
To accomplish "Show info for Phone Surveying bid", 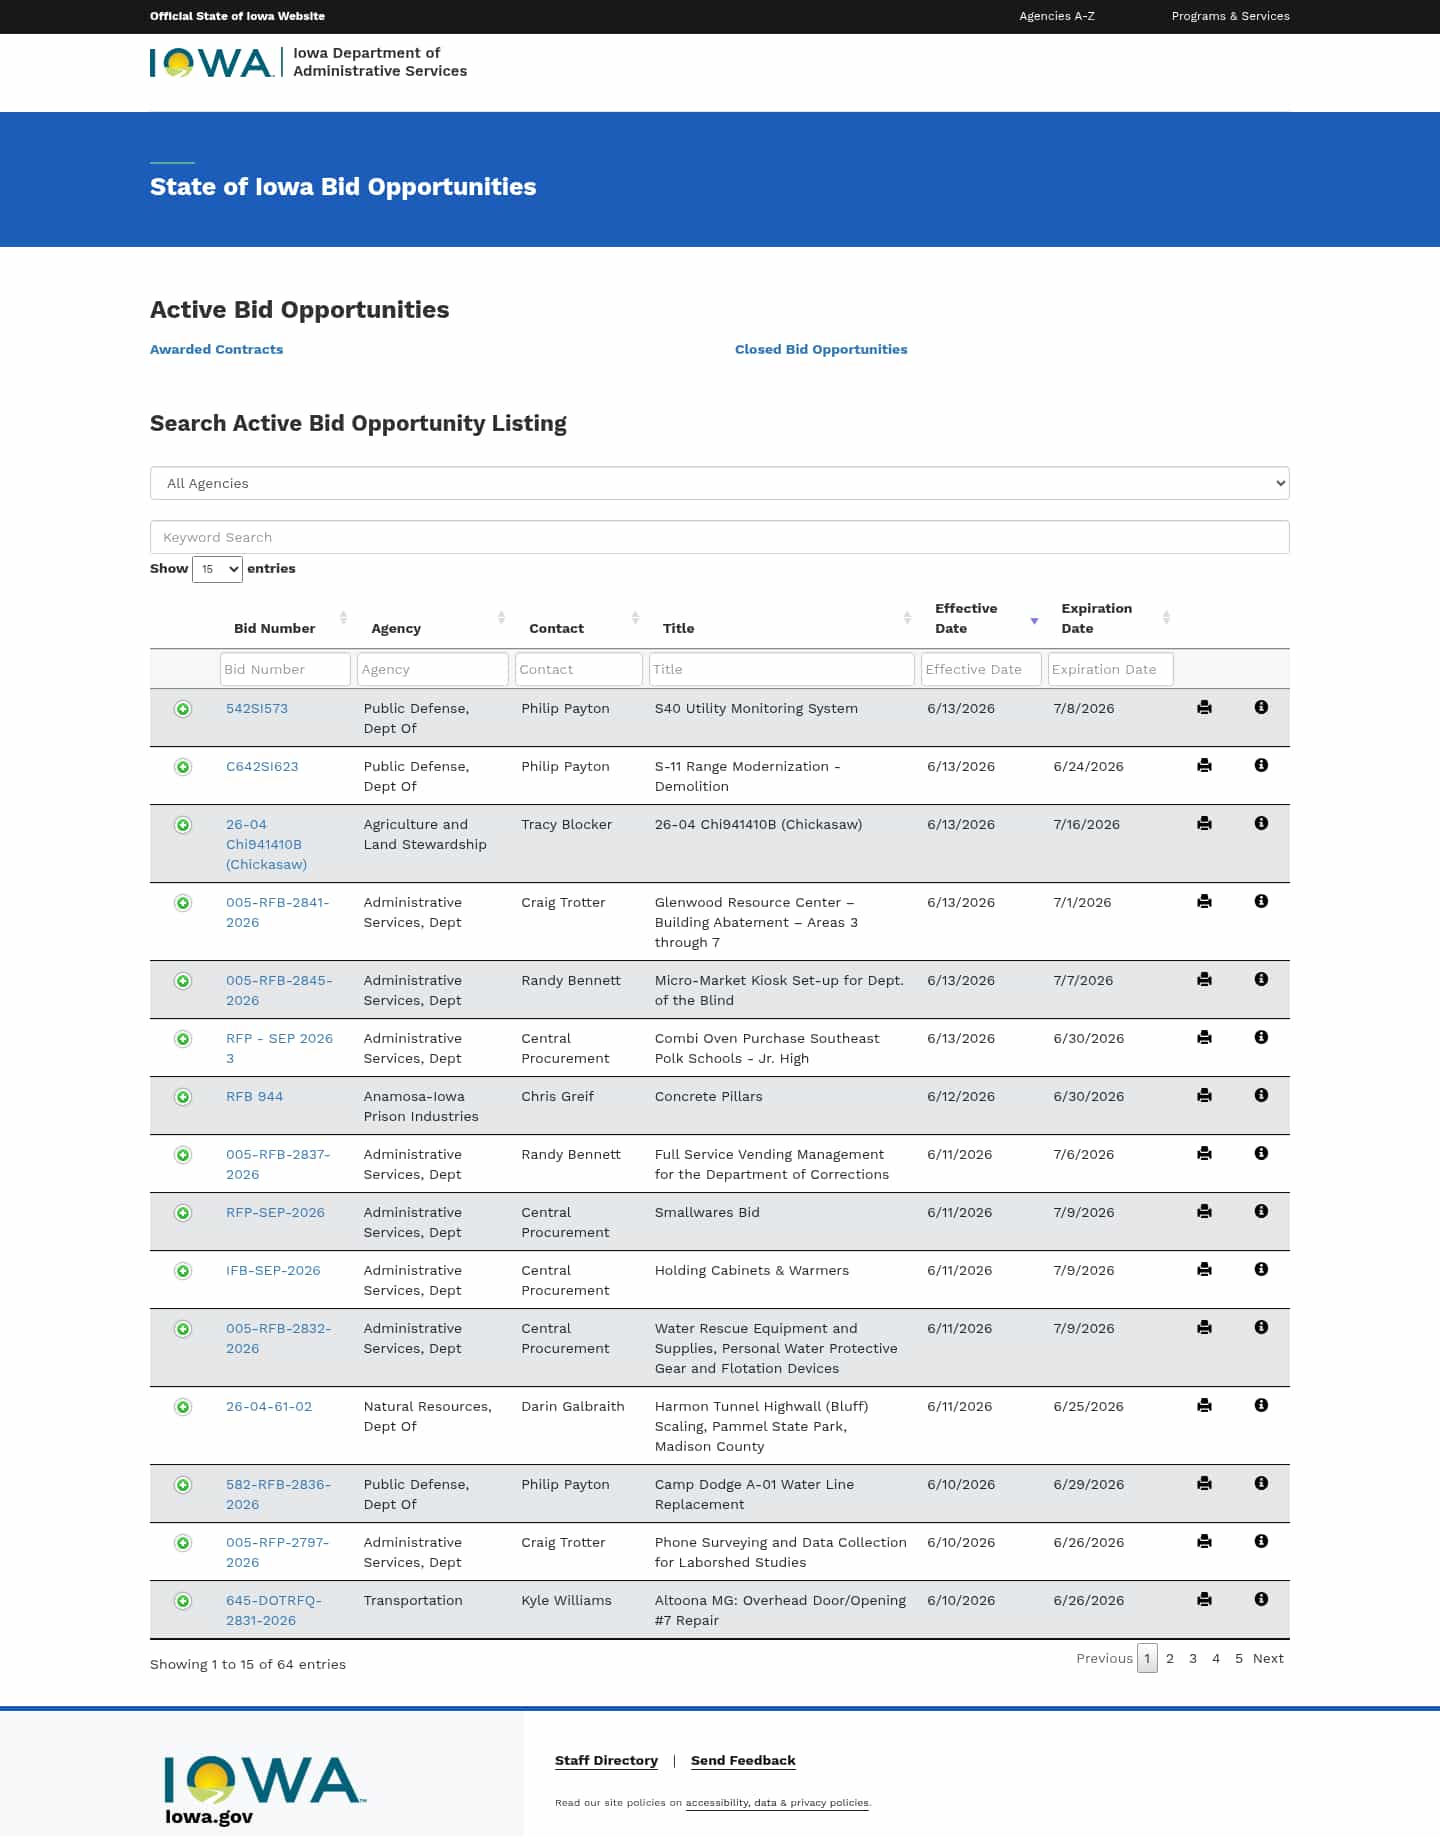I will coord(1261,1542).
